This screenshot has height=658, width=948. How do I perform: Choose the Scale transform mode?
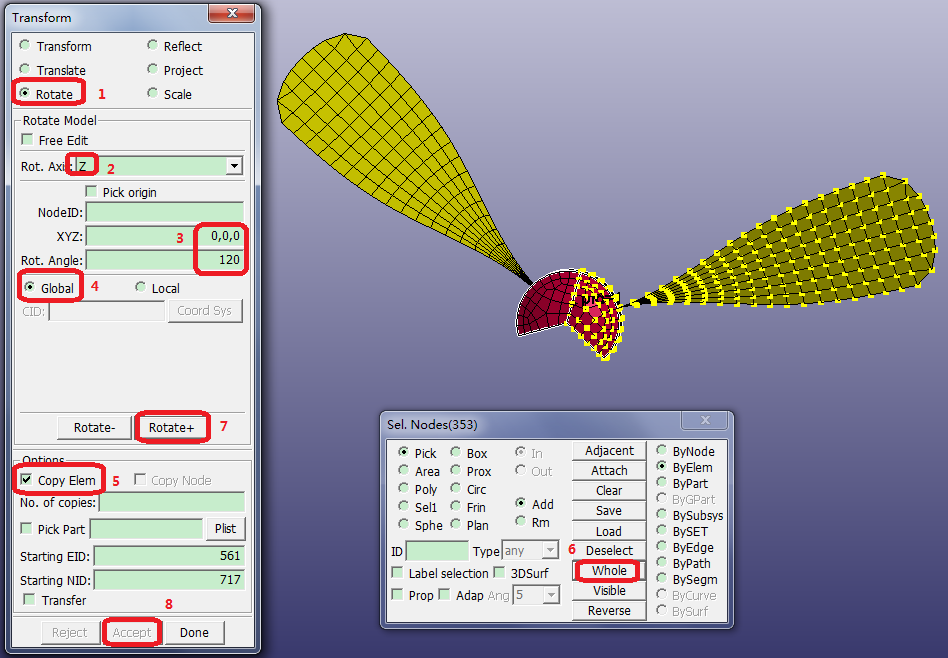[x=153, y=93]
